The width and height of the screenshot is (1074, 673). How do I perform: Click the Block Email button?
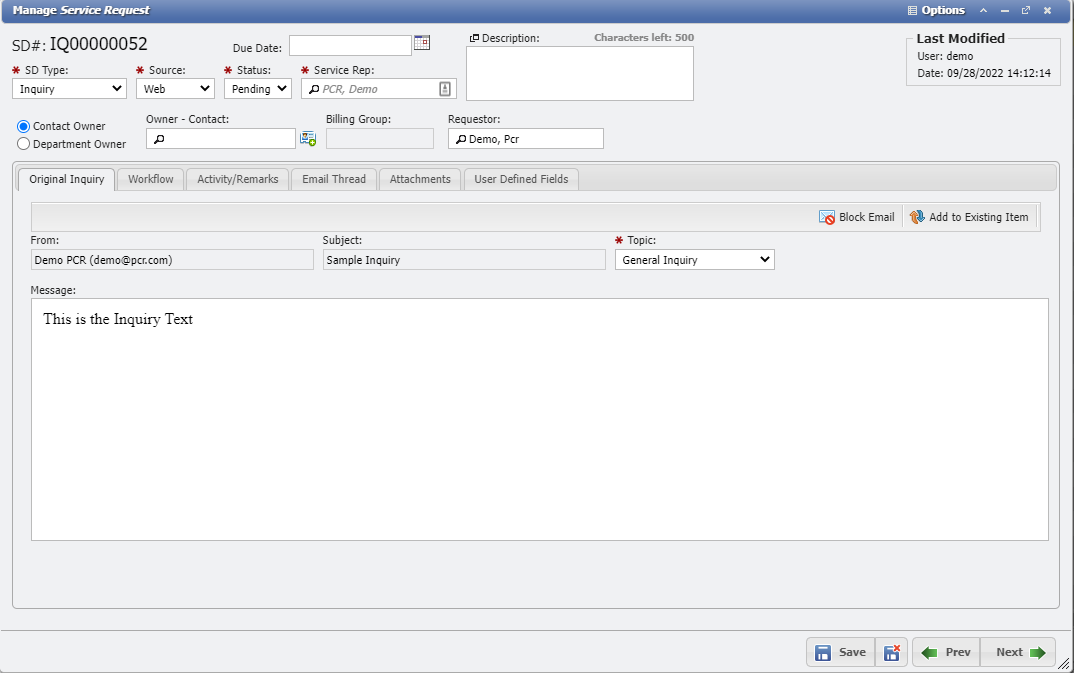tap(857, 217)
